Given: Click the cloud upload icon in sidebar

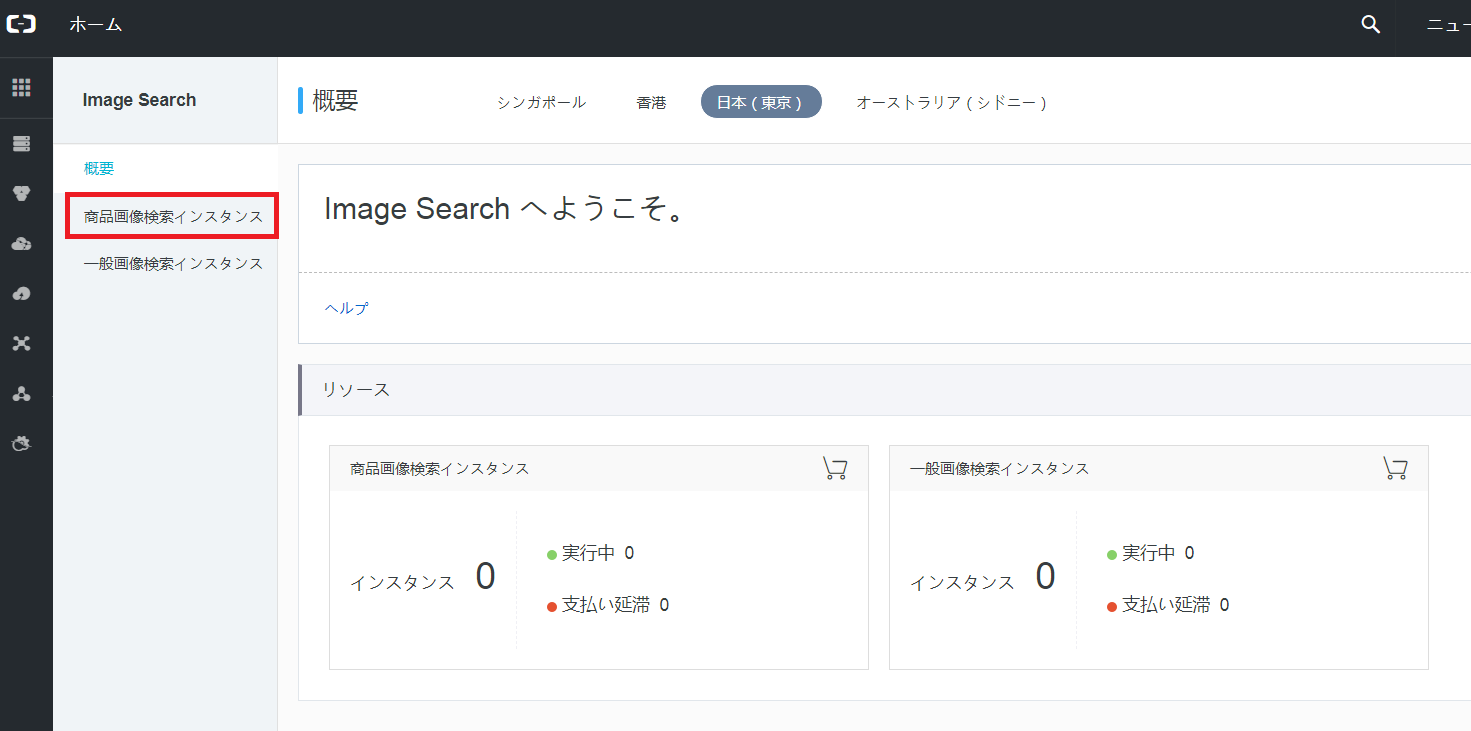Looking at the screenshot, I should [x=21, y=244].
